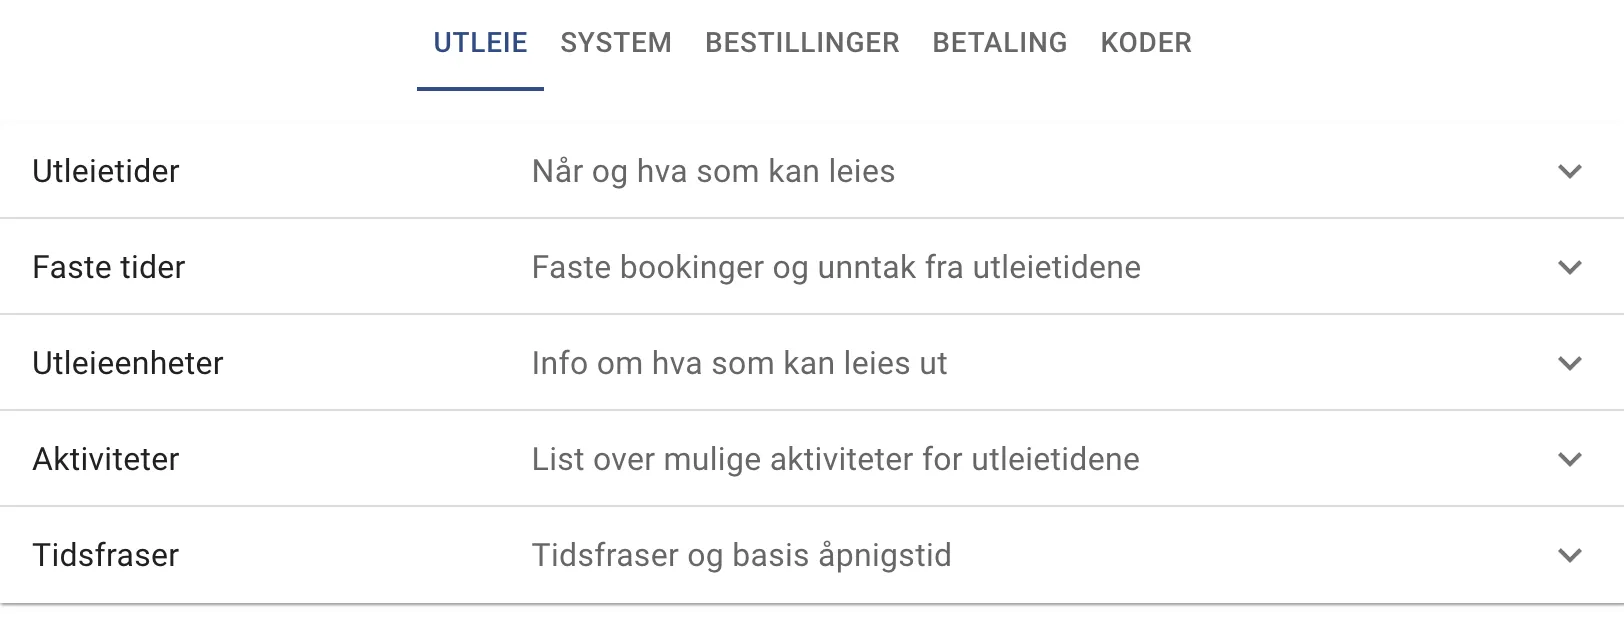Viewport: 1624px width, 638px height.
Task: Open the BESTILLINGER tab
Action: [800, 42]
